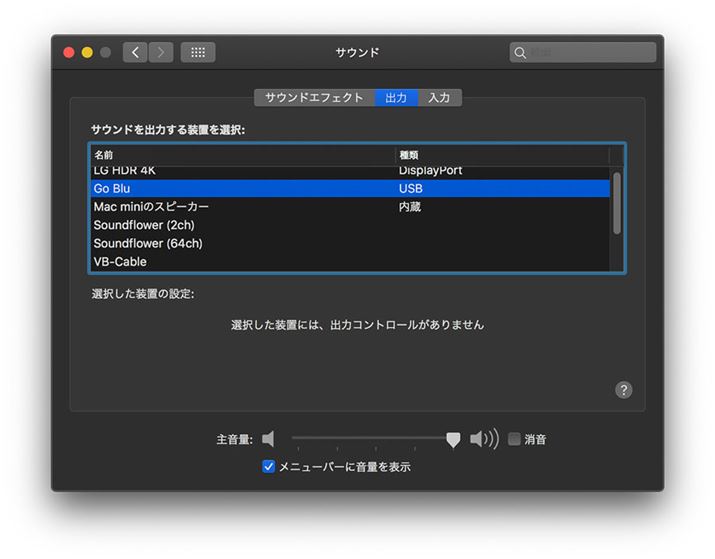Image resolution: width=715 pixels, height=559 pixels.
Task: Focus the search input field
Action: tap(583, 52)
